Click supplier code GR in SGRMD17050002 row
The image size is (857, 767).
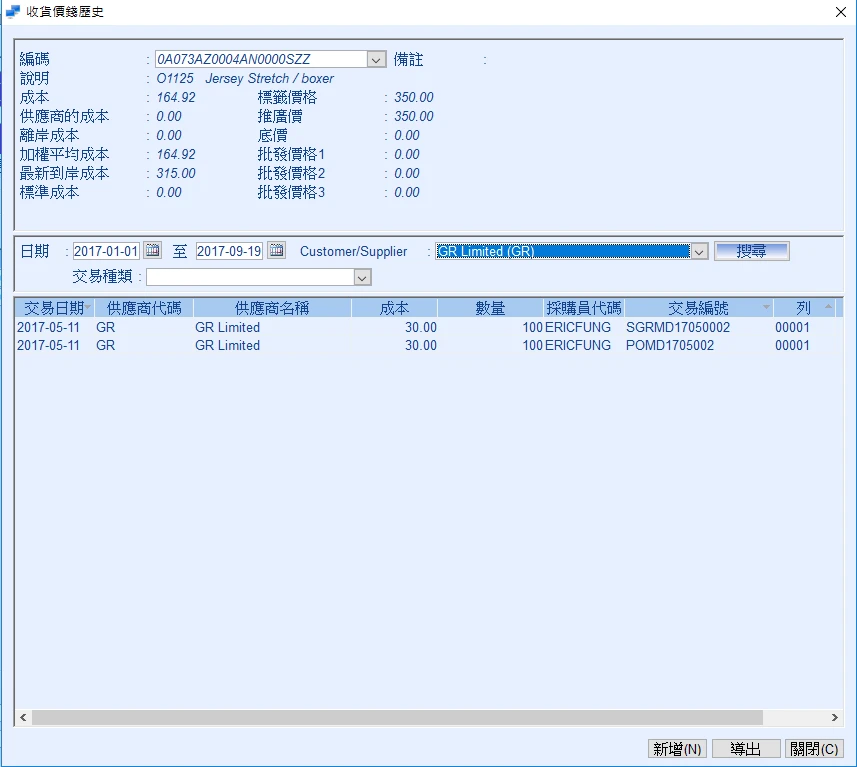(105, 327)
